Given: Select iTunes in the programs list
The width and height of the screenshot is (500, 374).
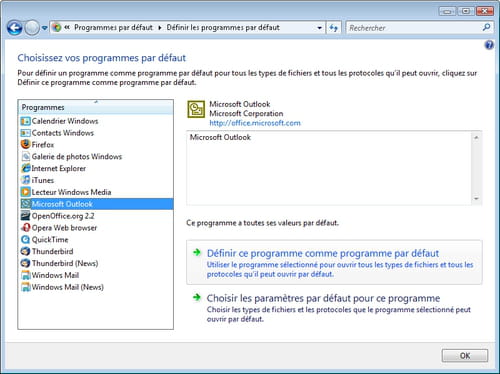Looking at the screenshot, I should (96, 180).
